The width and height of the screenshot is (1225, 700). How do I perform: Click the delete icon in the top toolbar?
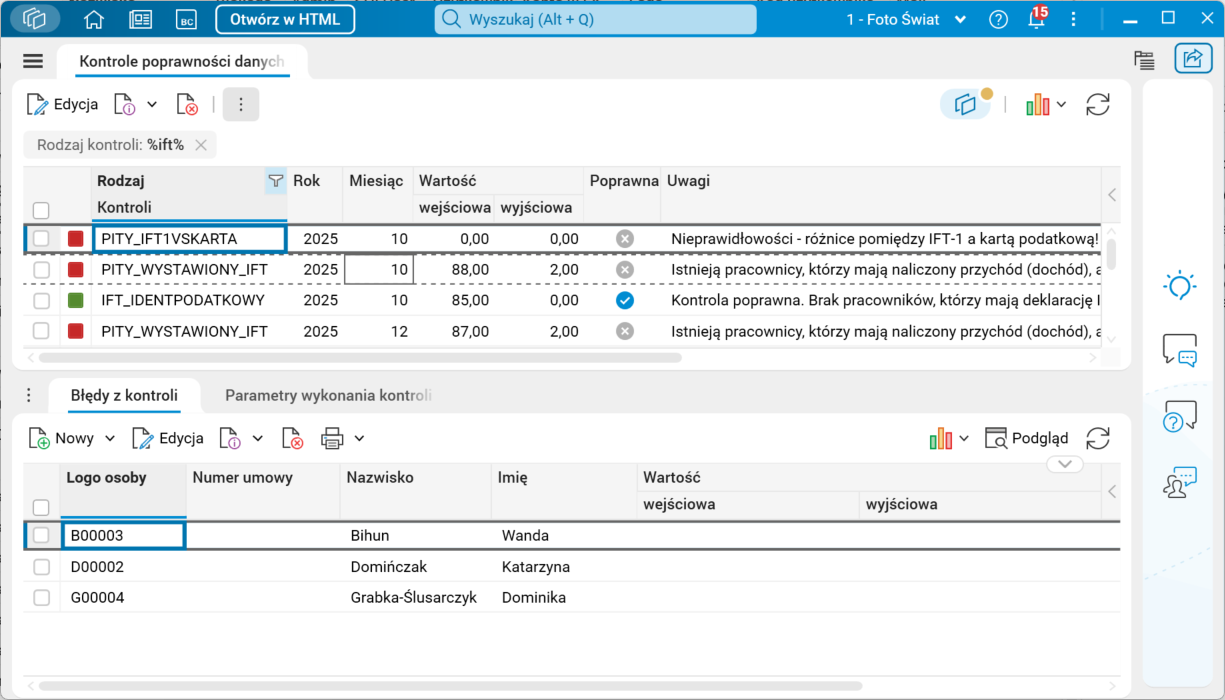pyautogui.click(x=187, y=104)
